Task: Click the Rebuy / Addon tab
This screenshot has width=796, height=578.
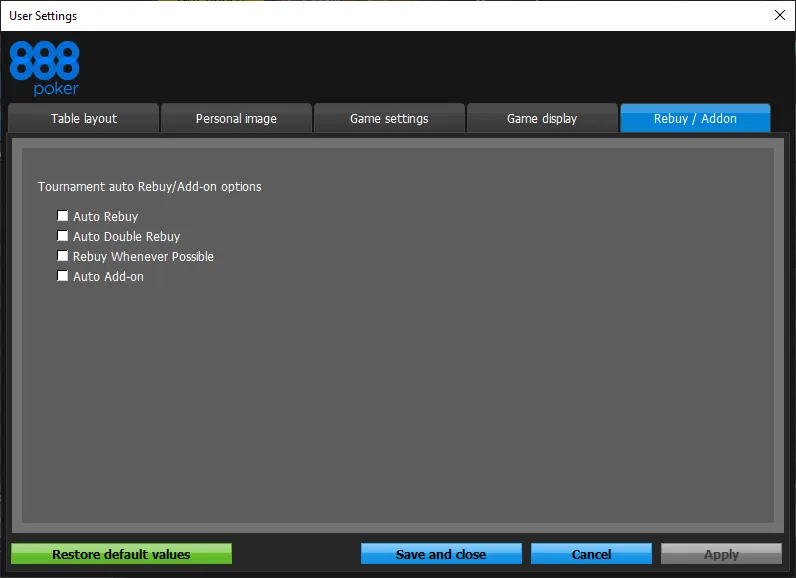Action: tap(695, 118)
